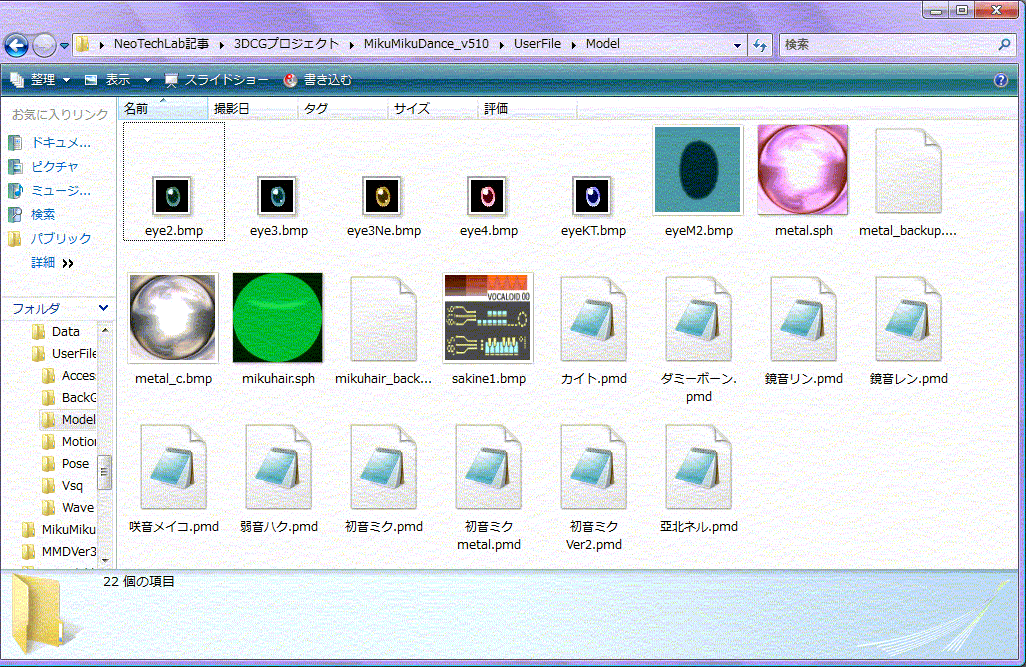Select the 弱音ハク.pmd file icon
Screen dimensions: 1026x667
(x=279, y=467)
